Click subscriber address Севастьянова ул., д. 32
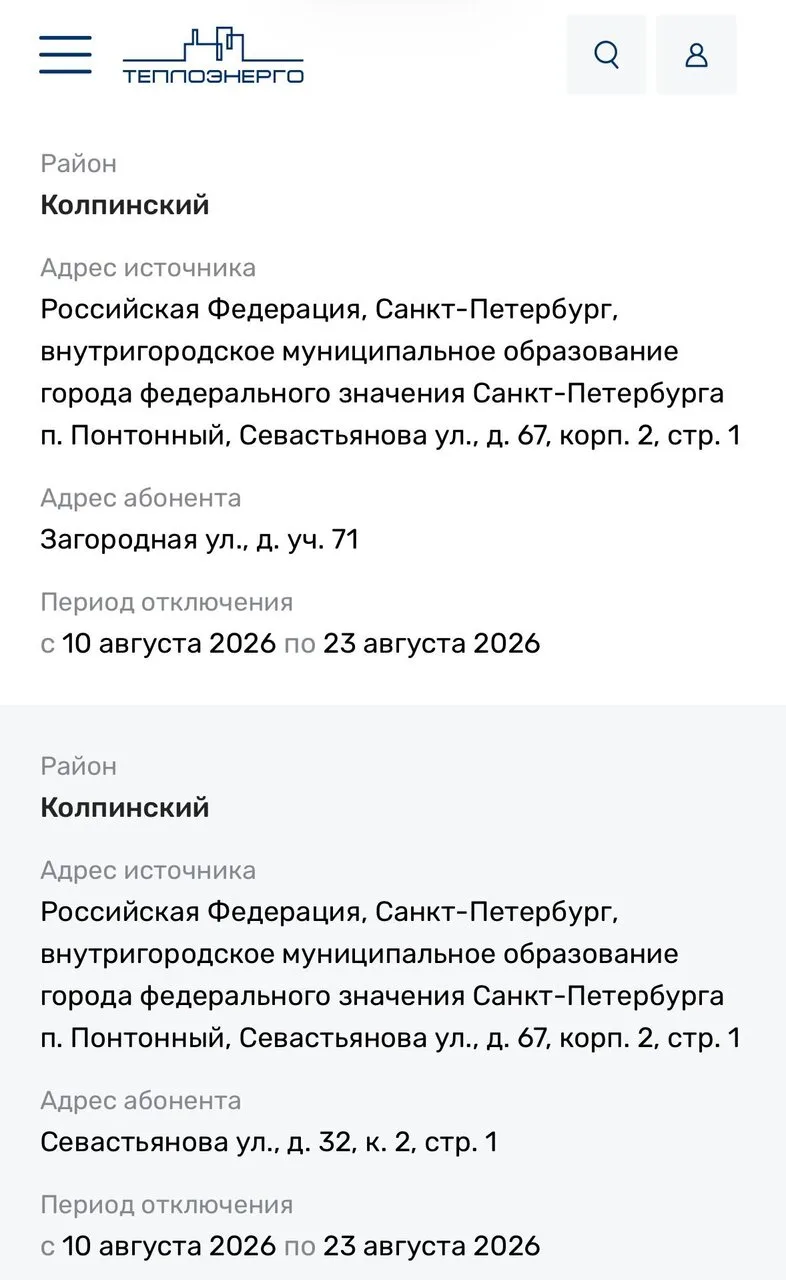 point(269,1142)
